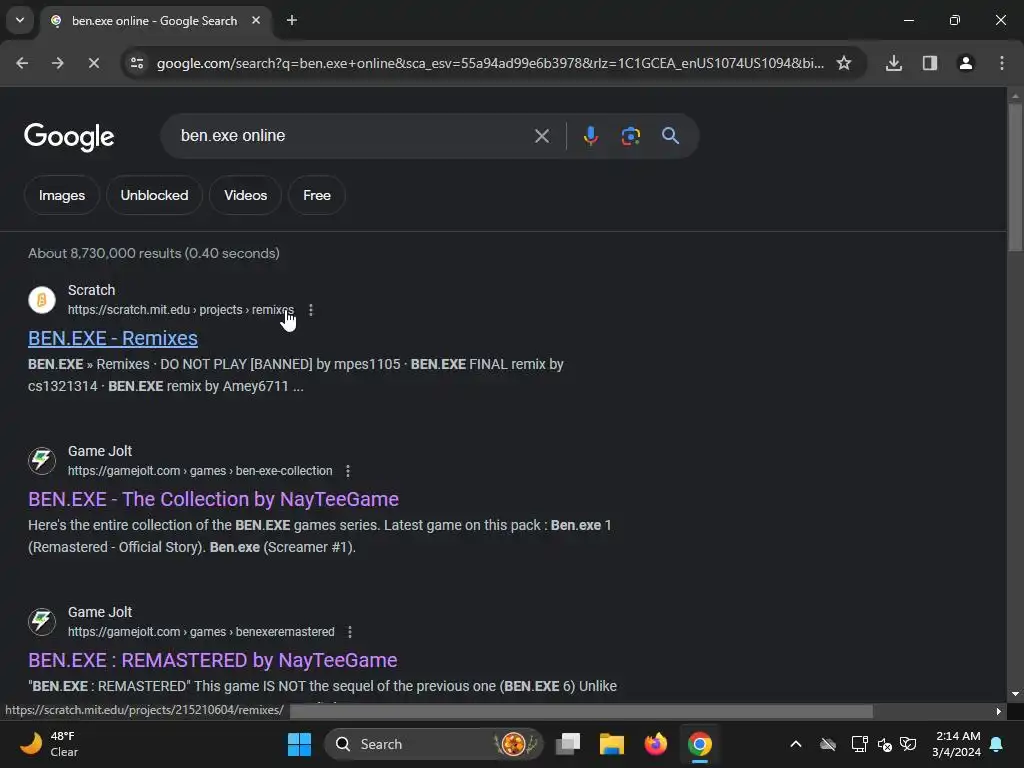The image size is (1024, 768).
Task: Open the Windows Start menu
Action: point(300,744)
